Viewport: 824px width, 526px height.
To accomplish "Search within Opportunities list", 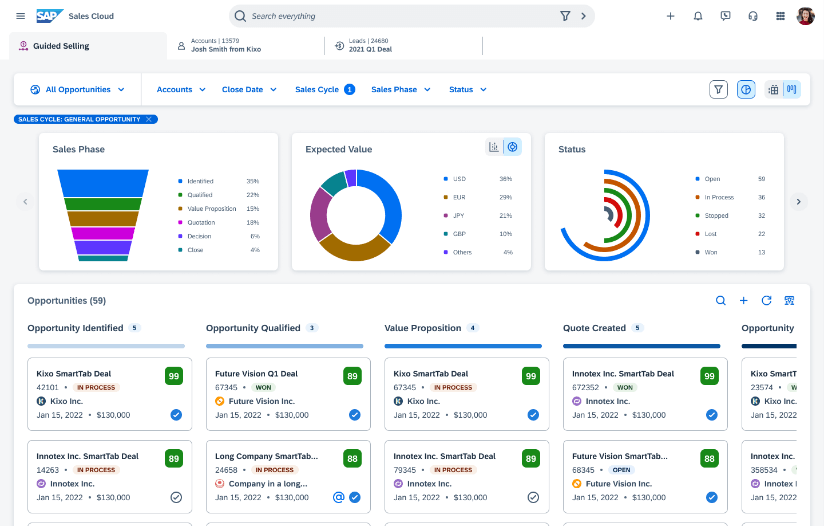I will (721, 301).
